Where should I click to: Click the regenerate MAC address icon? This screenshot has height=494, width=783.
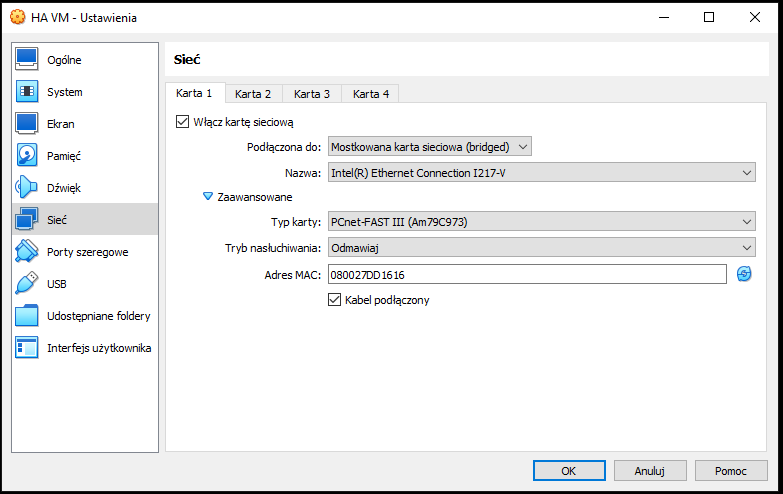click(744, 274)
